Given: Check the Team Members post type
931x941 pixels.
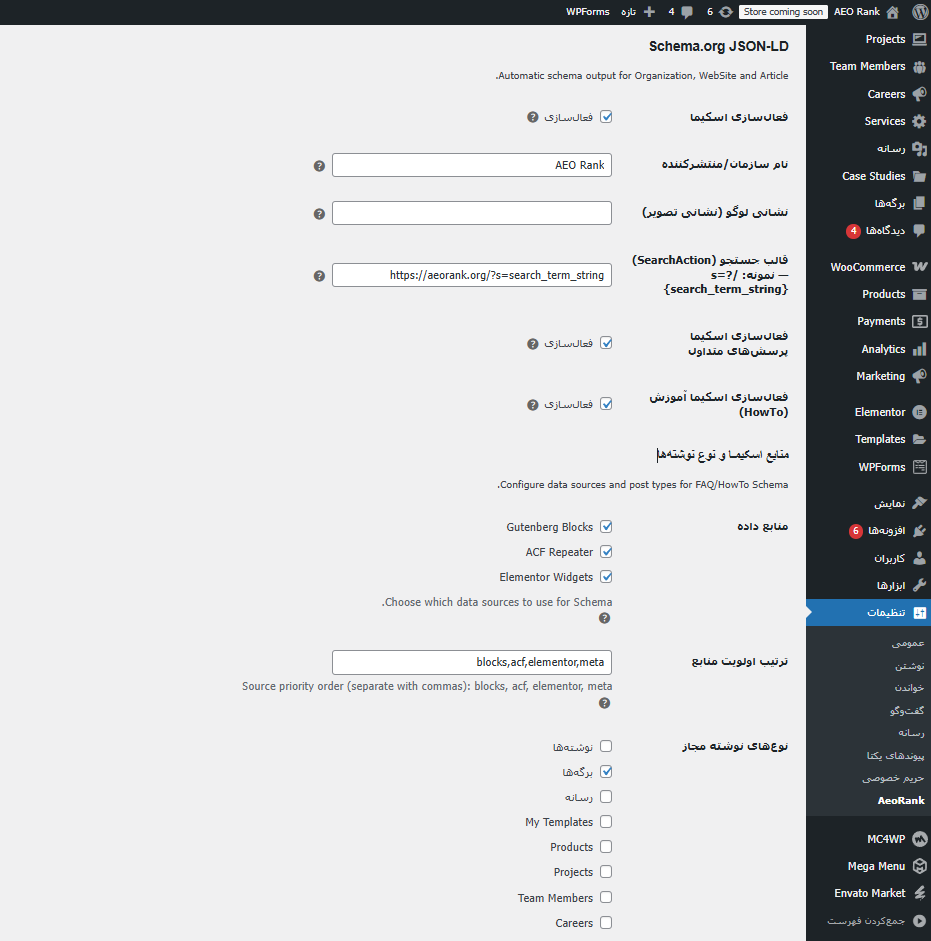Looking at the screenshot, I should coord(606,898).
